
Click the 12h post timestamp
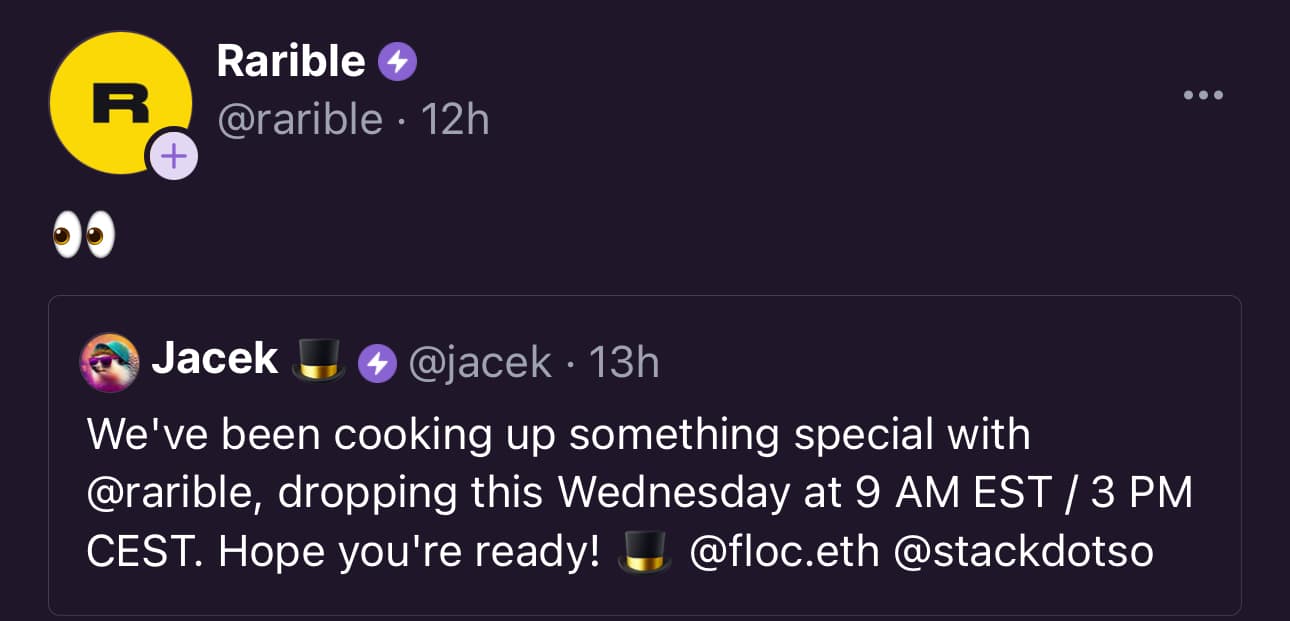point(455,120)
